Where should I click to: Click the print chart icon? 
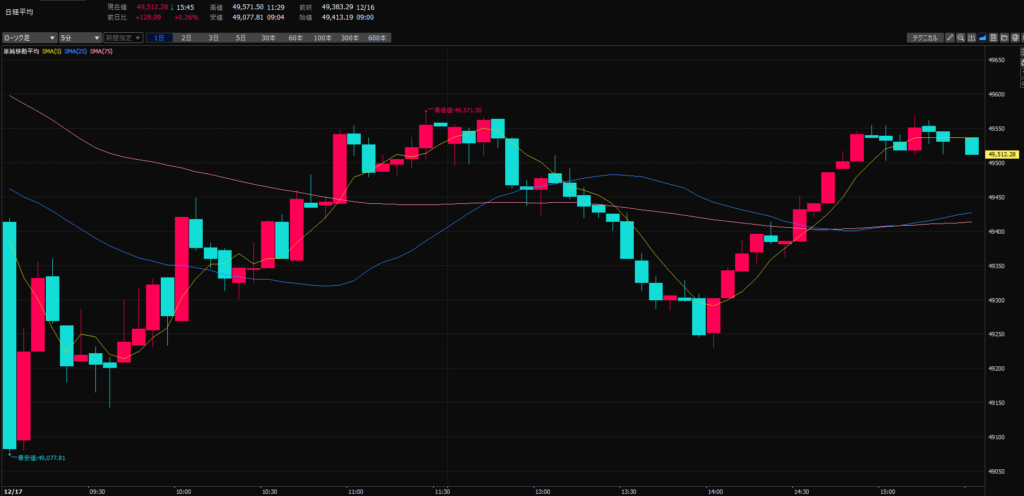[1016, 37]
